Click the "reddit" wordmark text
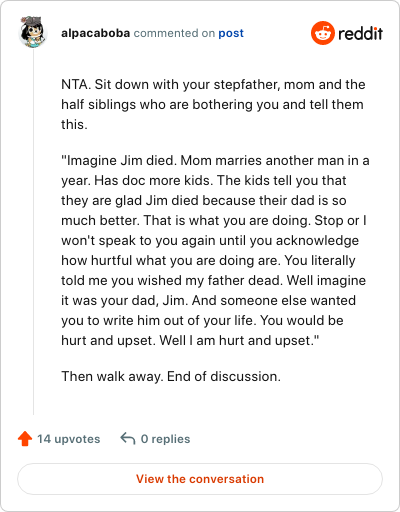Screen dimensions: 400x512 (360, 33)
